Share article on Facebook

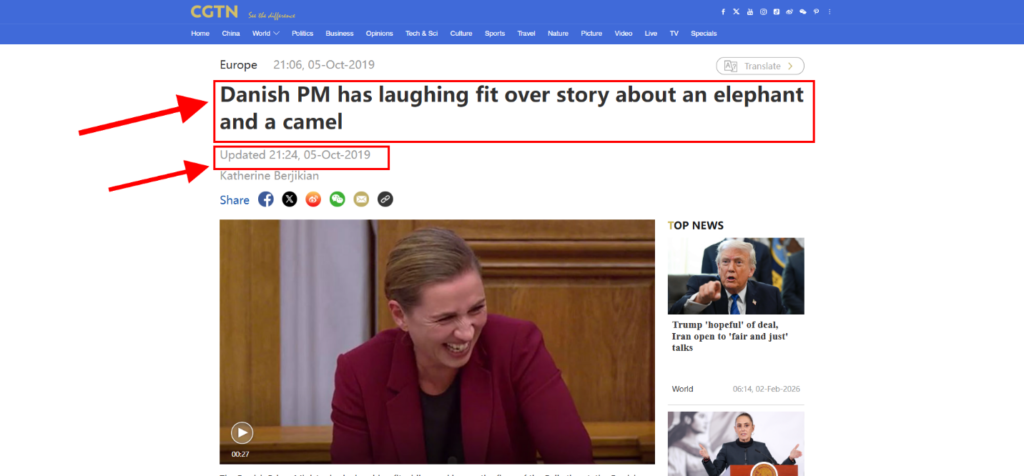[x=266, y=199]
